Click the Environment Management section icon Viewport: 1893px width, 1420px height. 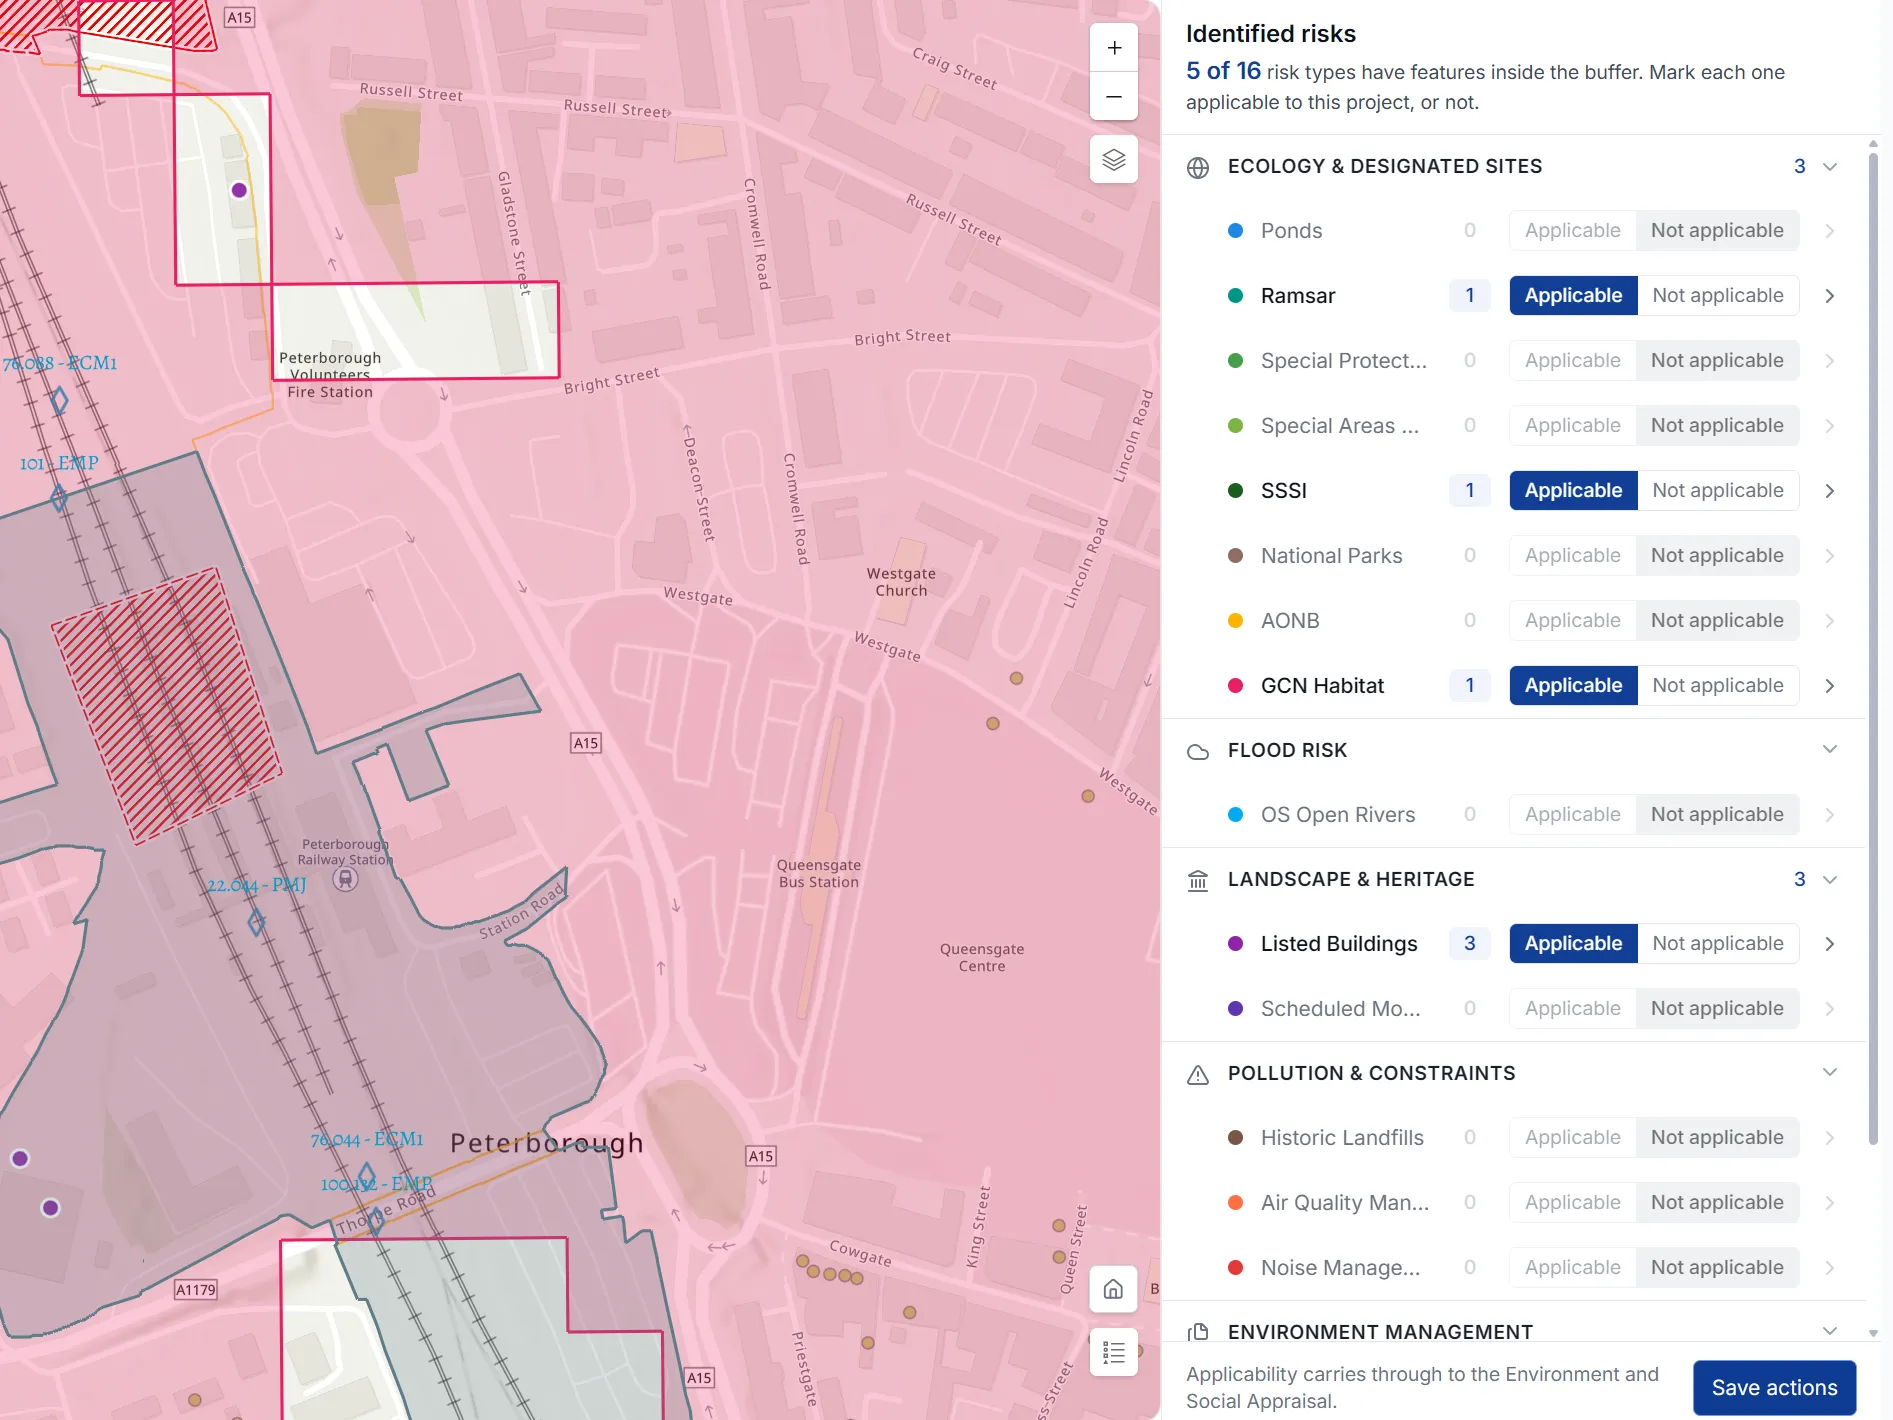point(1198,1332)
